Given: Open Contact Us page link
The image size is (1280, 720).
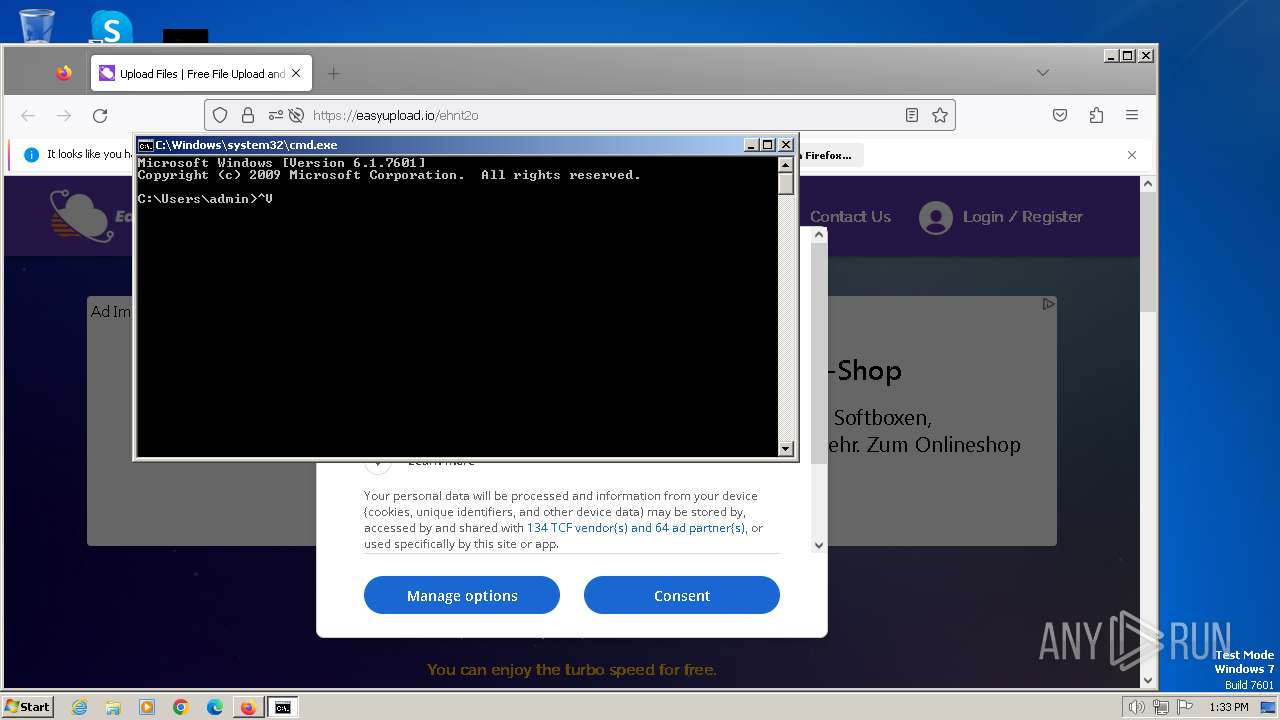Looking at the screenshot, I should [850, 217].
